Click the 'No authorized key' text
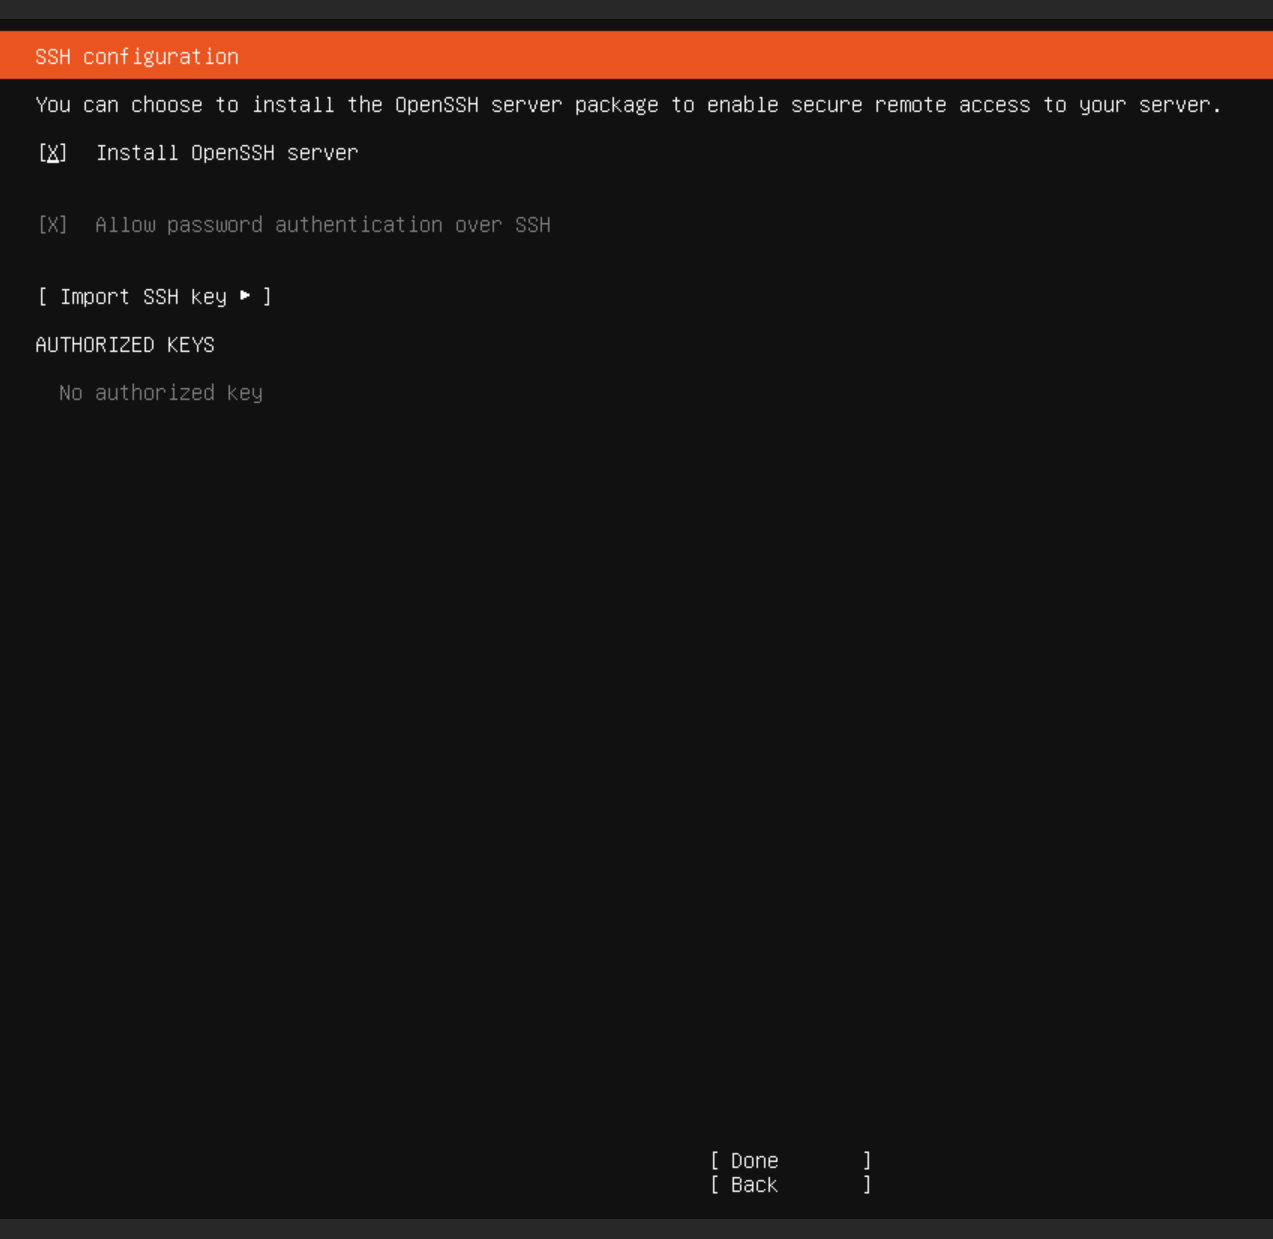 coord(161,393)
